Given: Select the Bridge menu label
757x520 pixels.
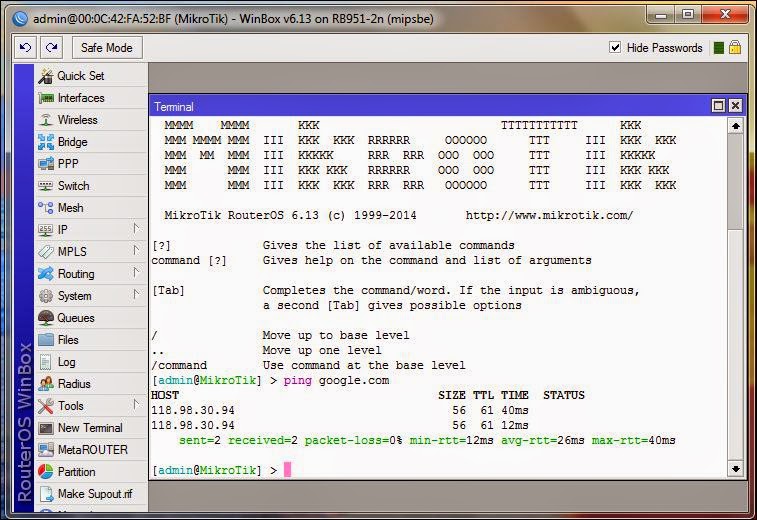Looking at the screenshot, I should coord(73,142).
